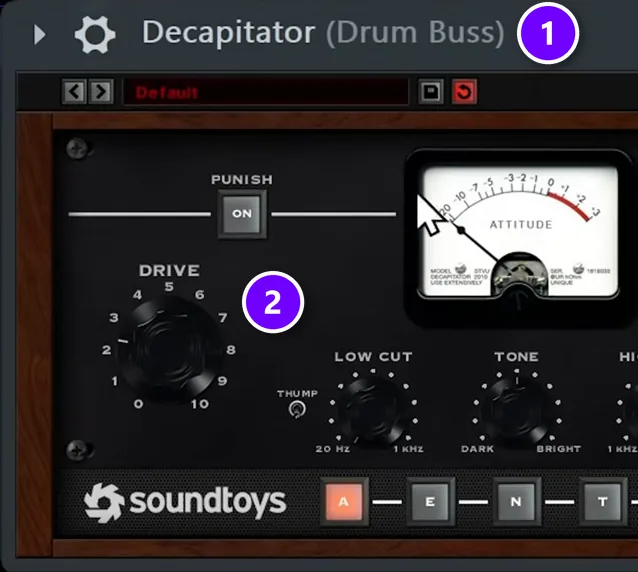Open the plugin options gear icon

(95, 35)
